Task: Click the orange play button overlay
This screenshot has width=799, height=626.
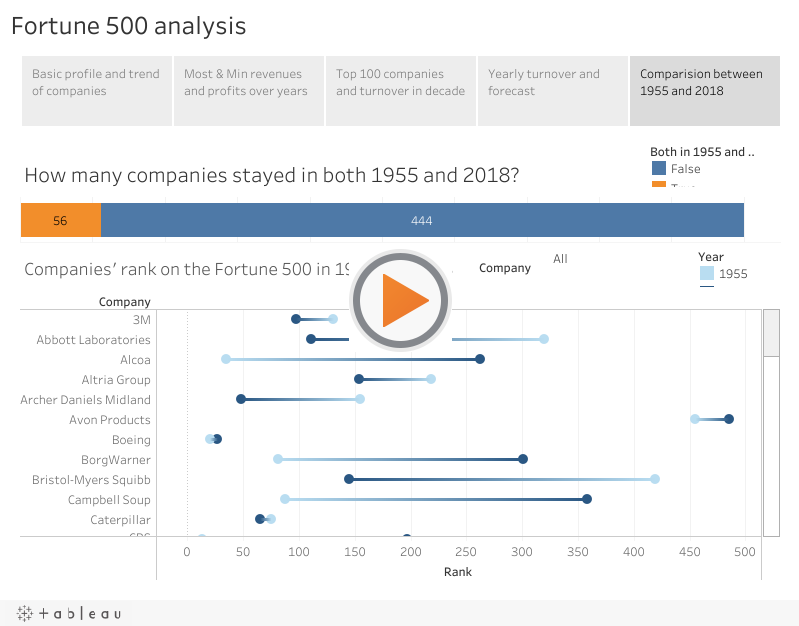Action: 401,300
